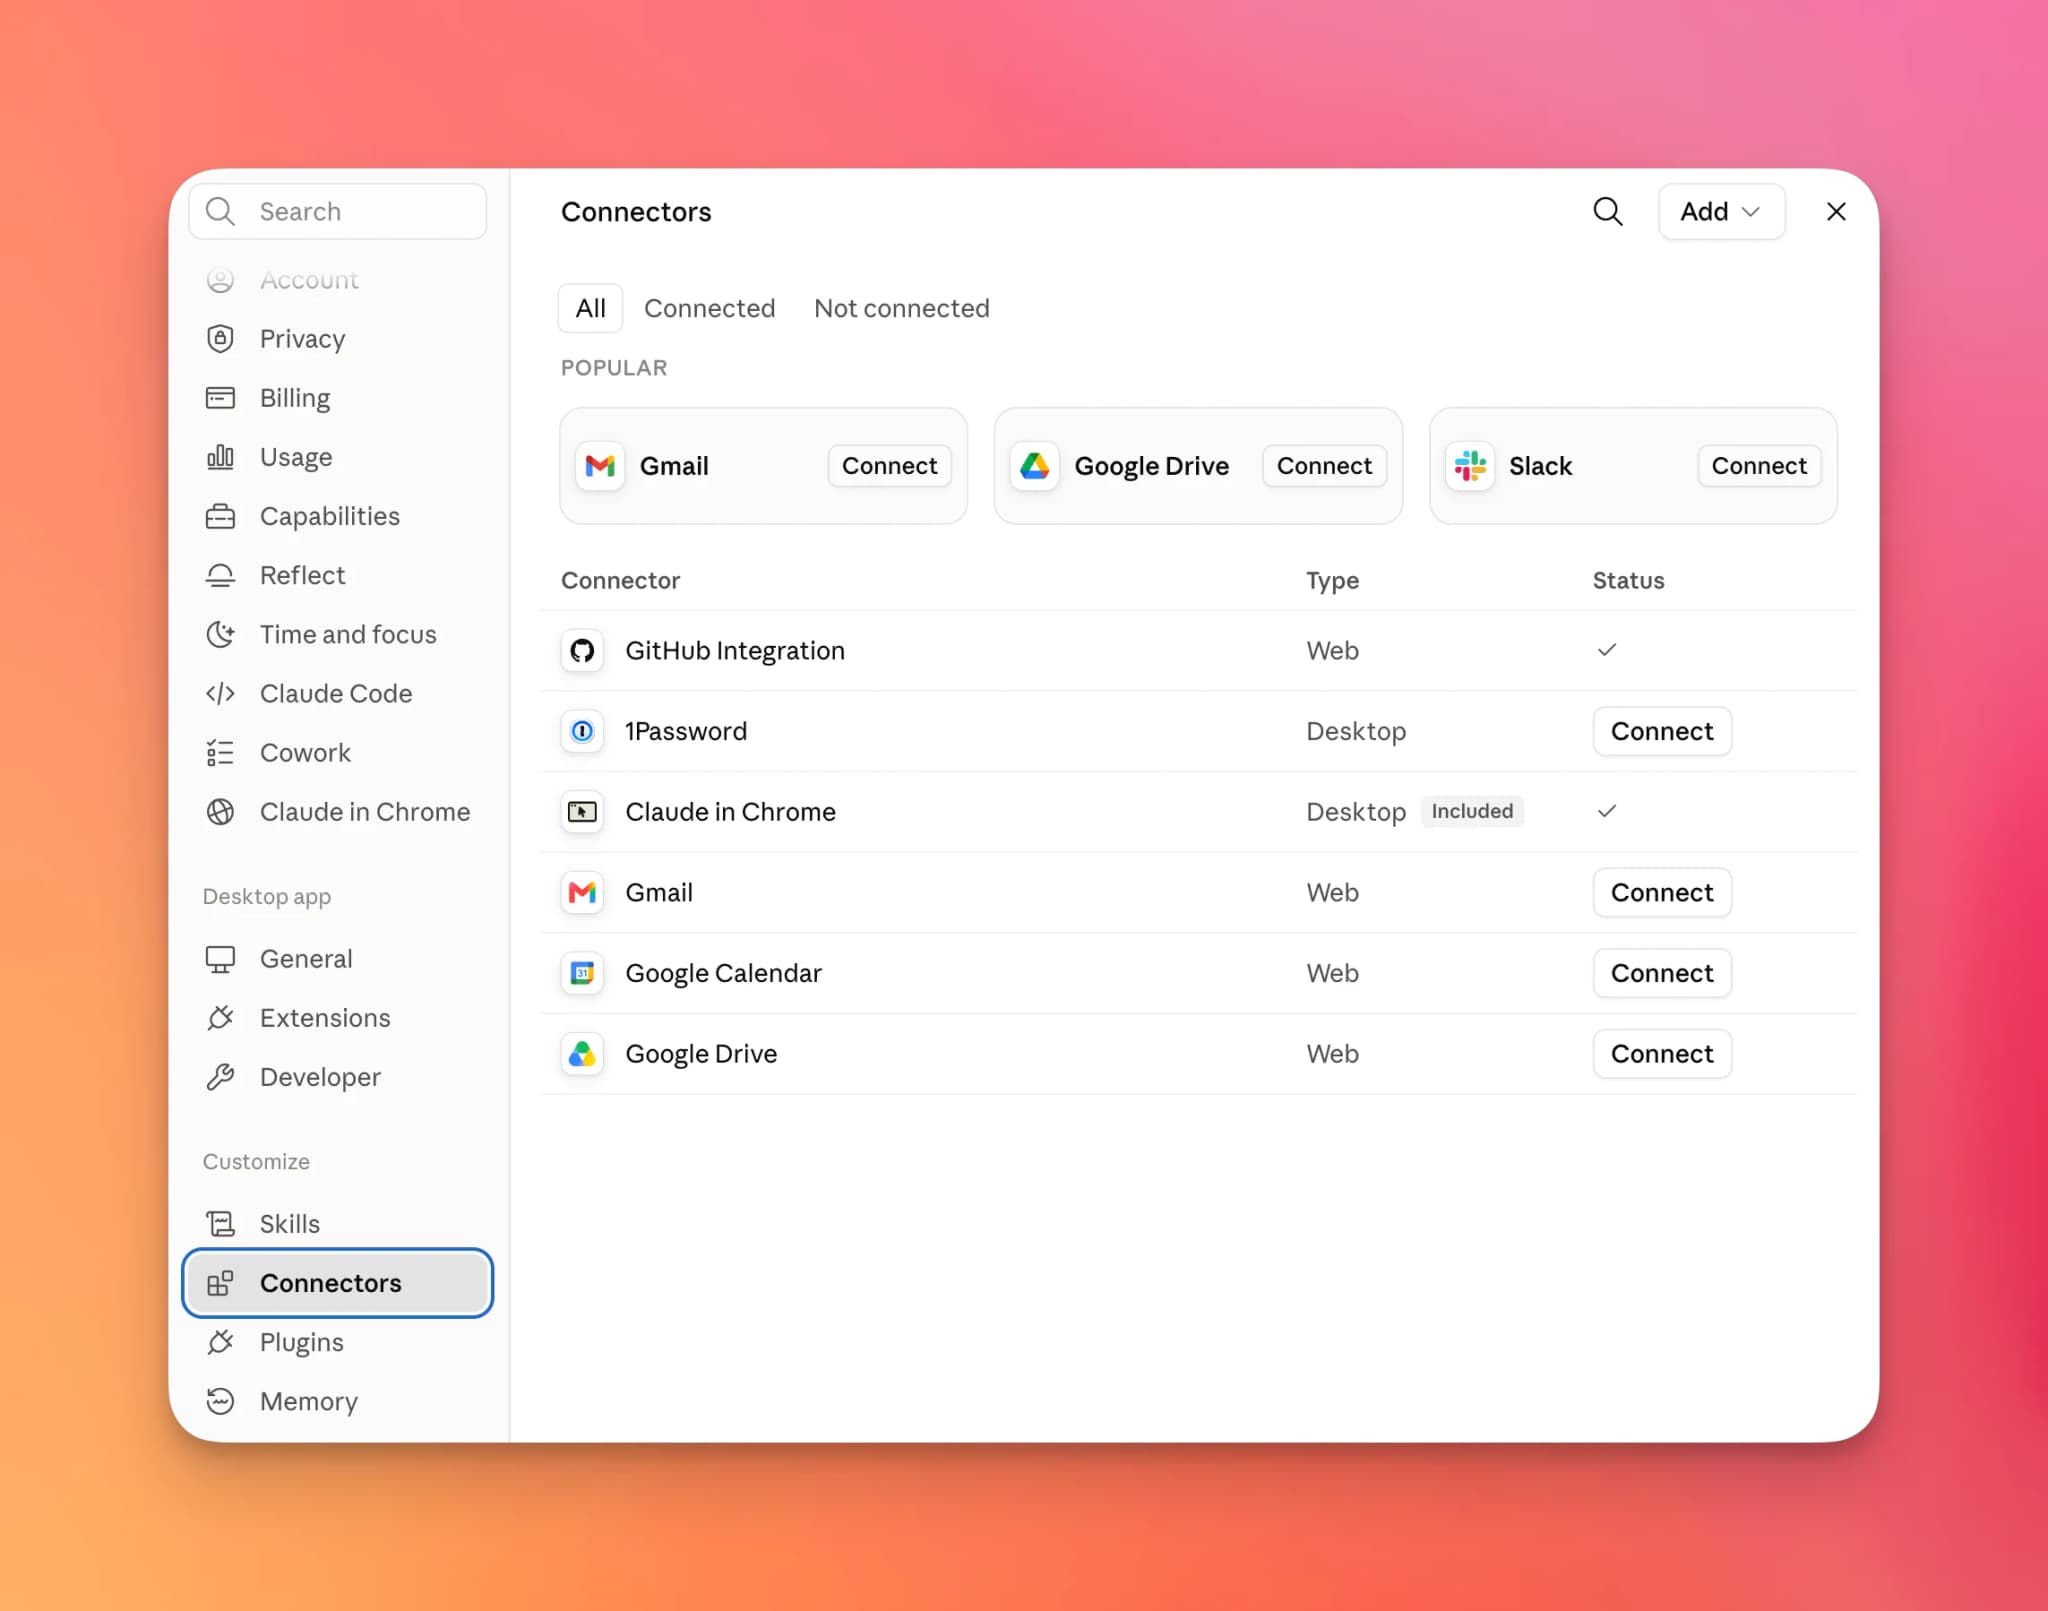Viewport: 2048px width, 1611px height.
Task: Connect the 1Password desktop connector
Action: coord(1661,732)
